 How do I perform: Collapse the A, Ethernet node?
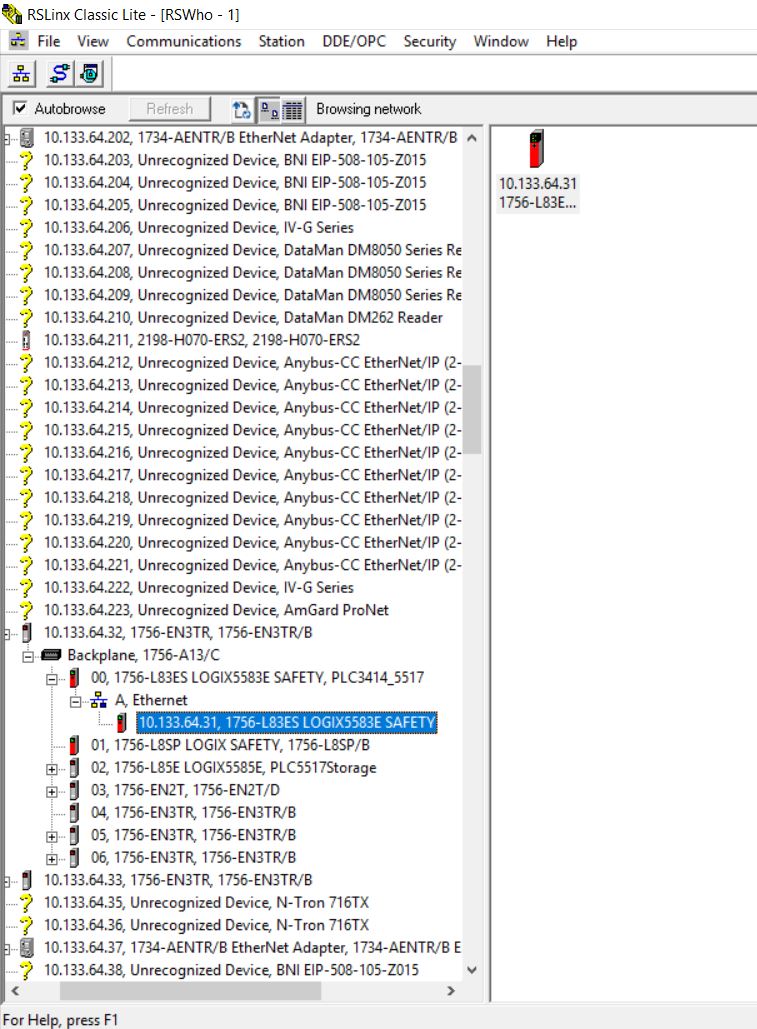75,700
